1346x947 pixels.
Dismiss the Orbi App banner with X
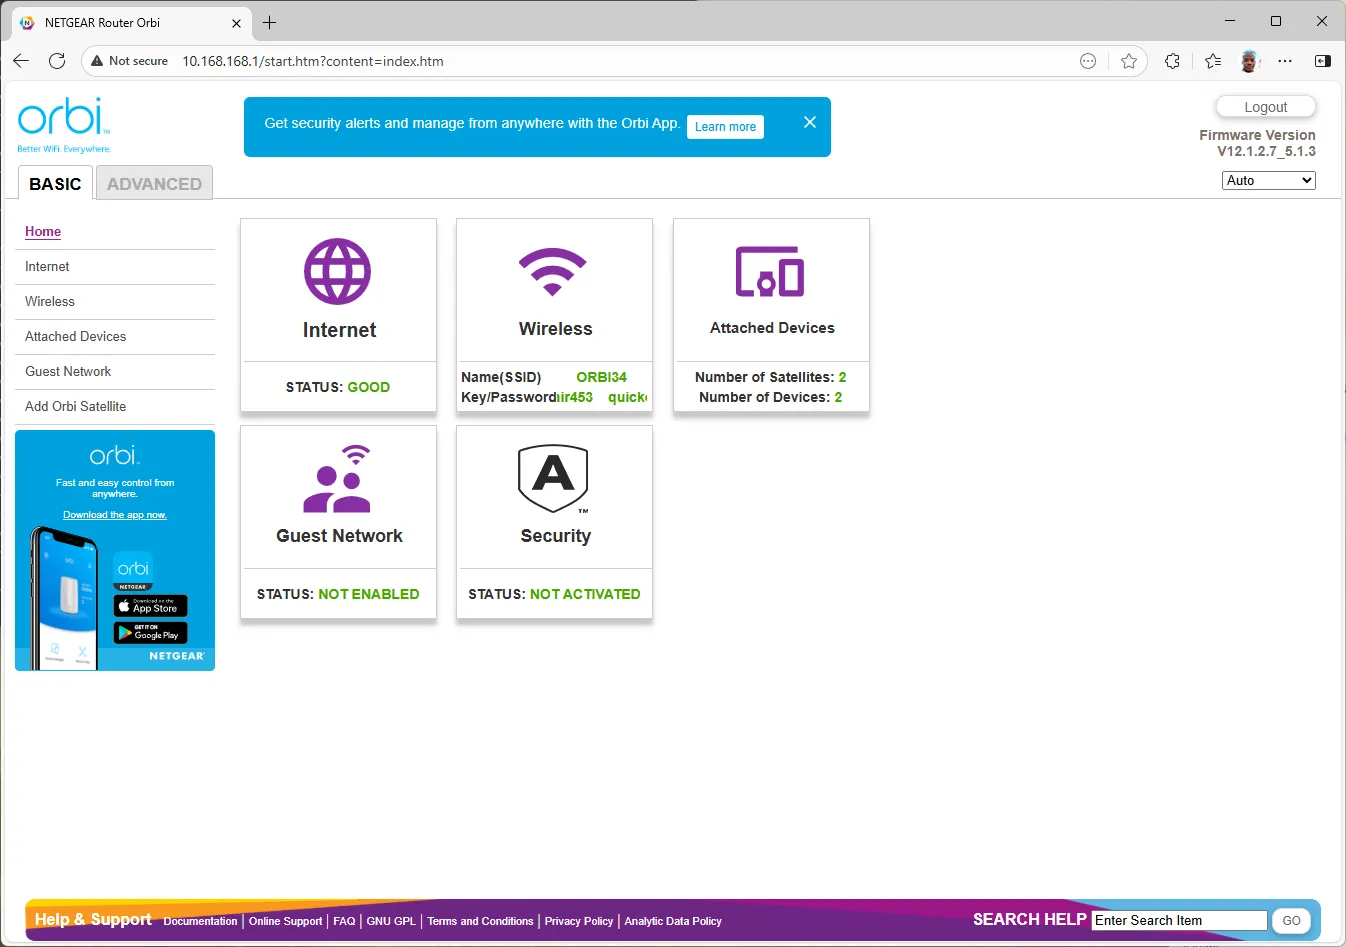click(x=810, y=122)
